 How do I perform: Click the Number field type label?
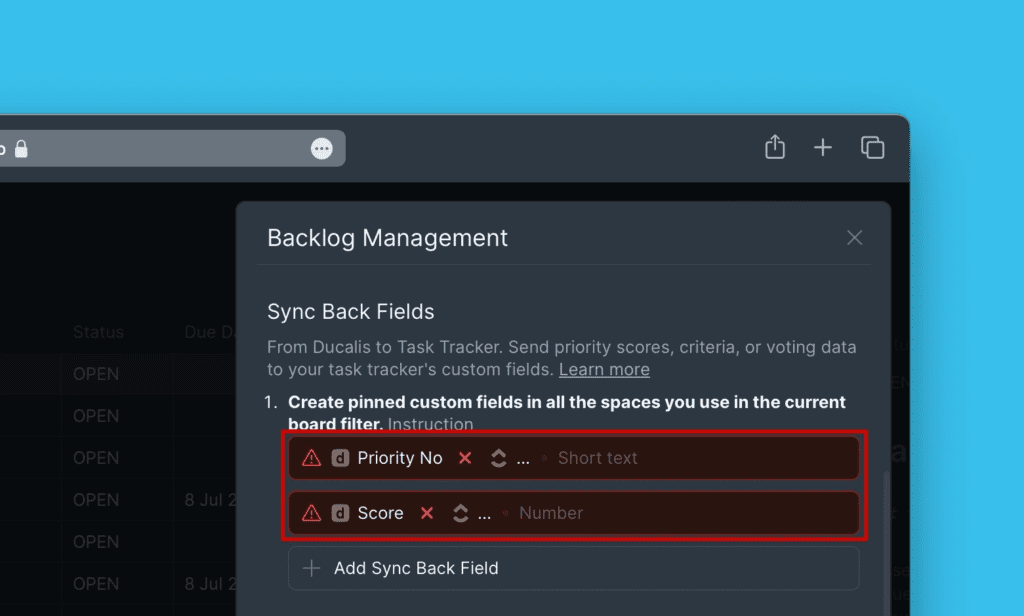(x=551, y=513)
